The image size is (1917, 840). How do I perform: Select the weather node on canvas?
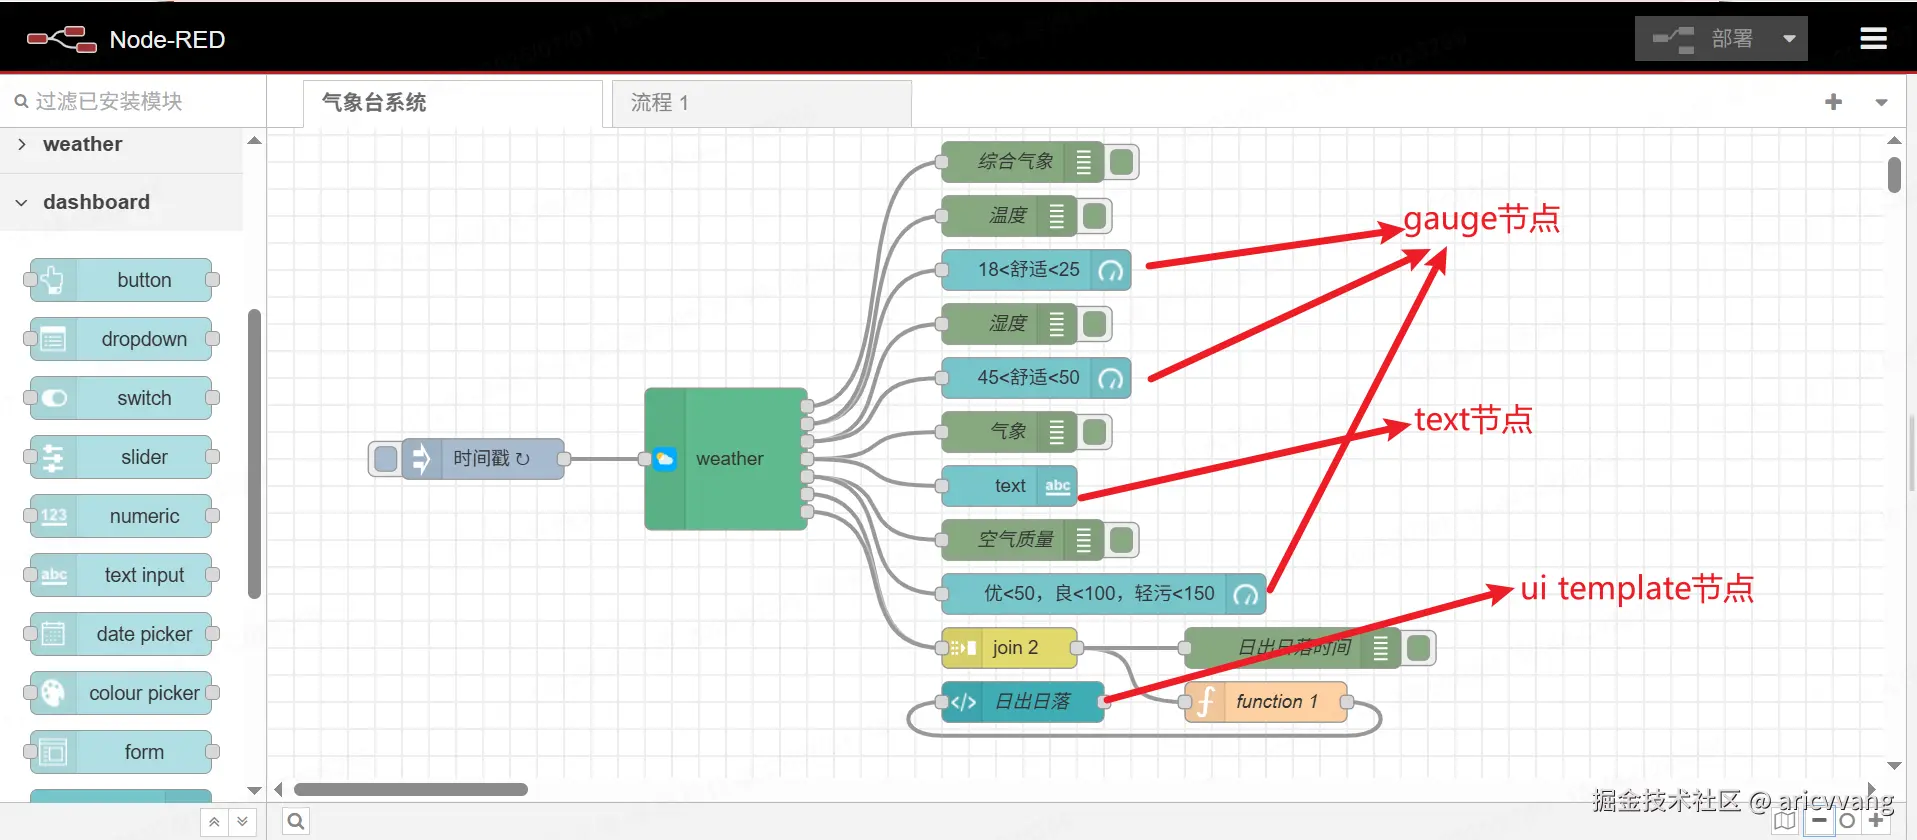pyautogui.click(x=726, y=459)
